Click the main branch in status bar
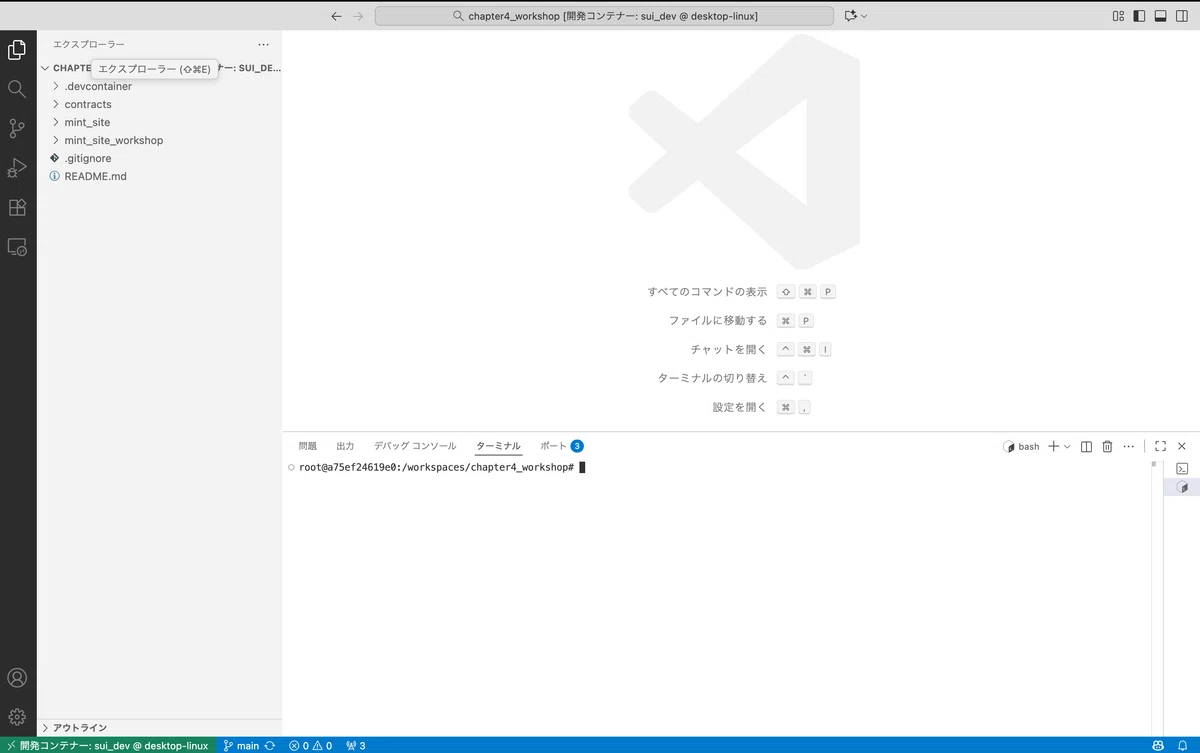The width and height of the screenshot is (1200, 753). [x=241, y=745]
